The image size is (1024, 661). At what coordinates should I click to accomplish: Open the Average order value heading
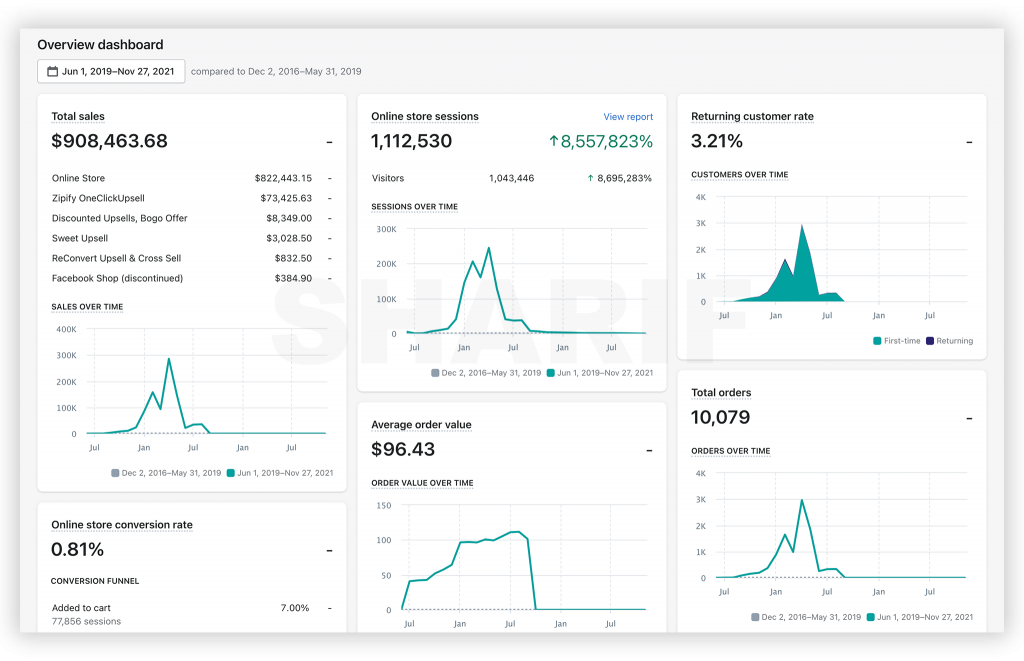[421, 425]
